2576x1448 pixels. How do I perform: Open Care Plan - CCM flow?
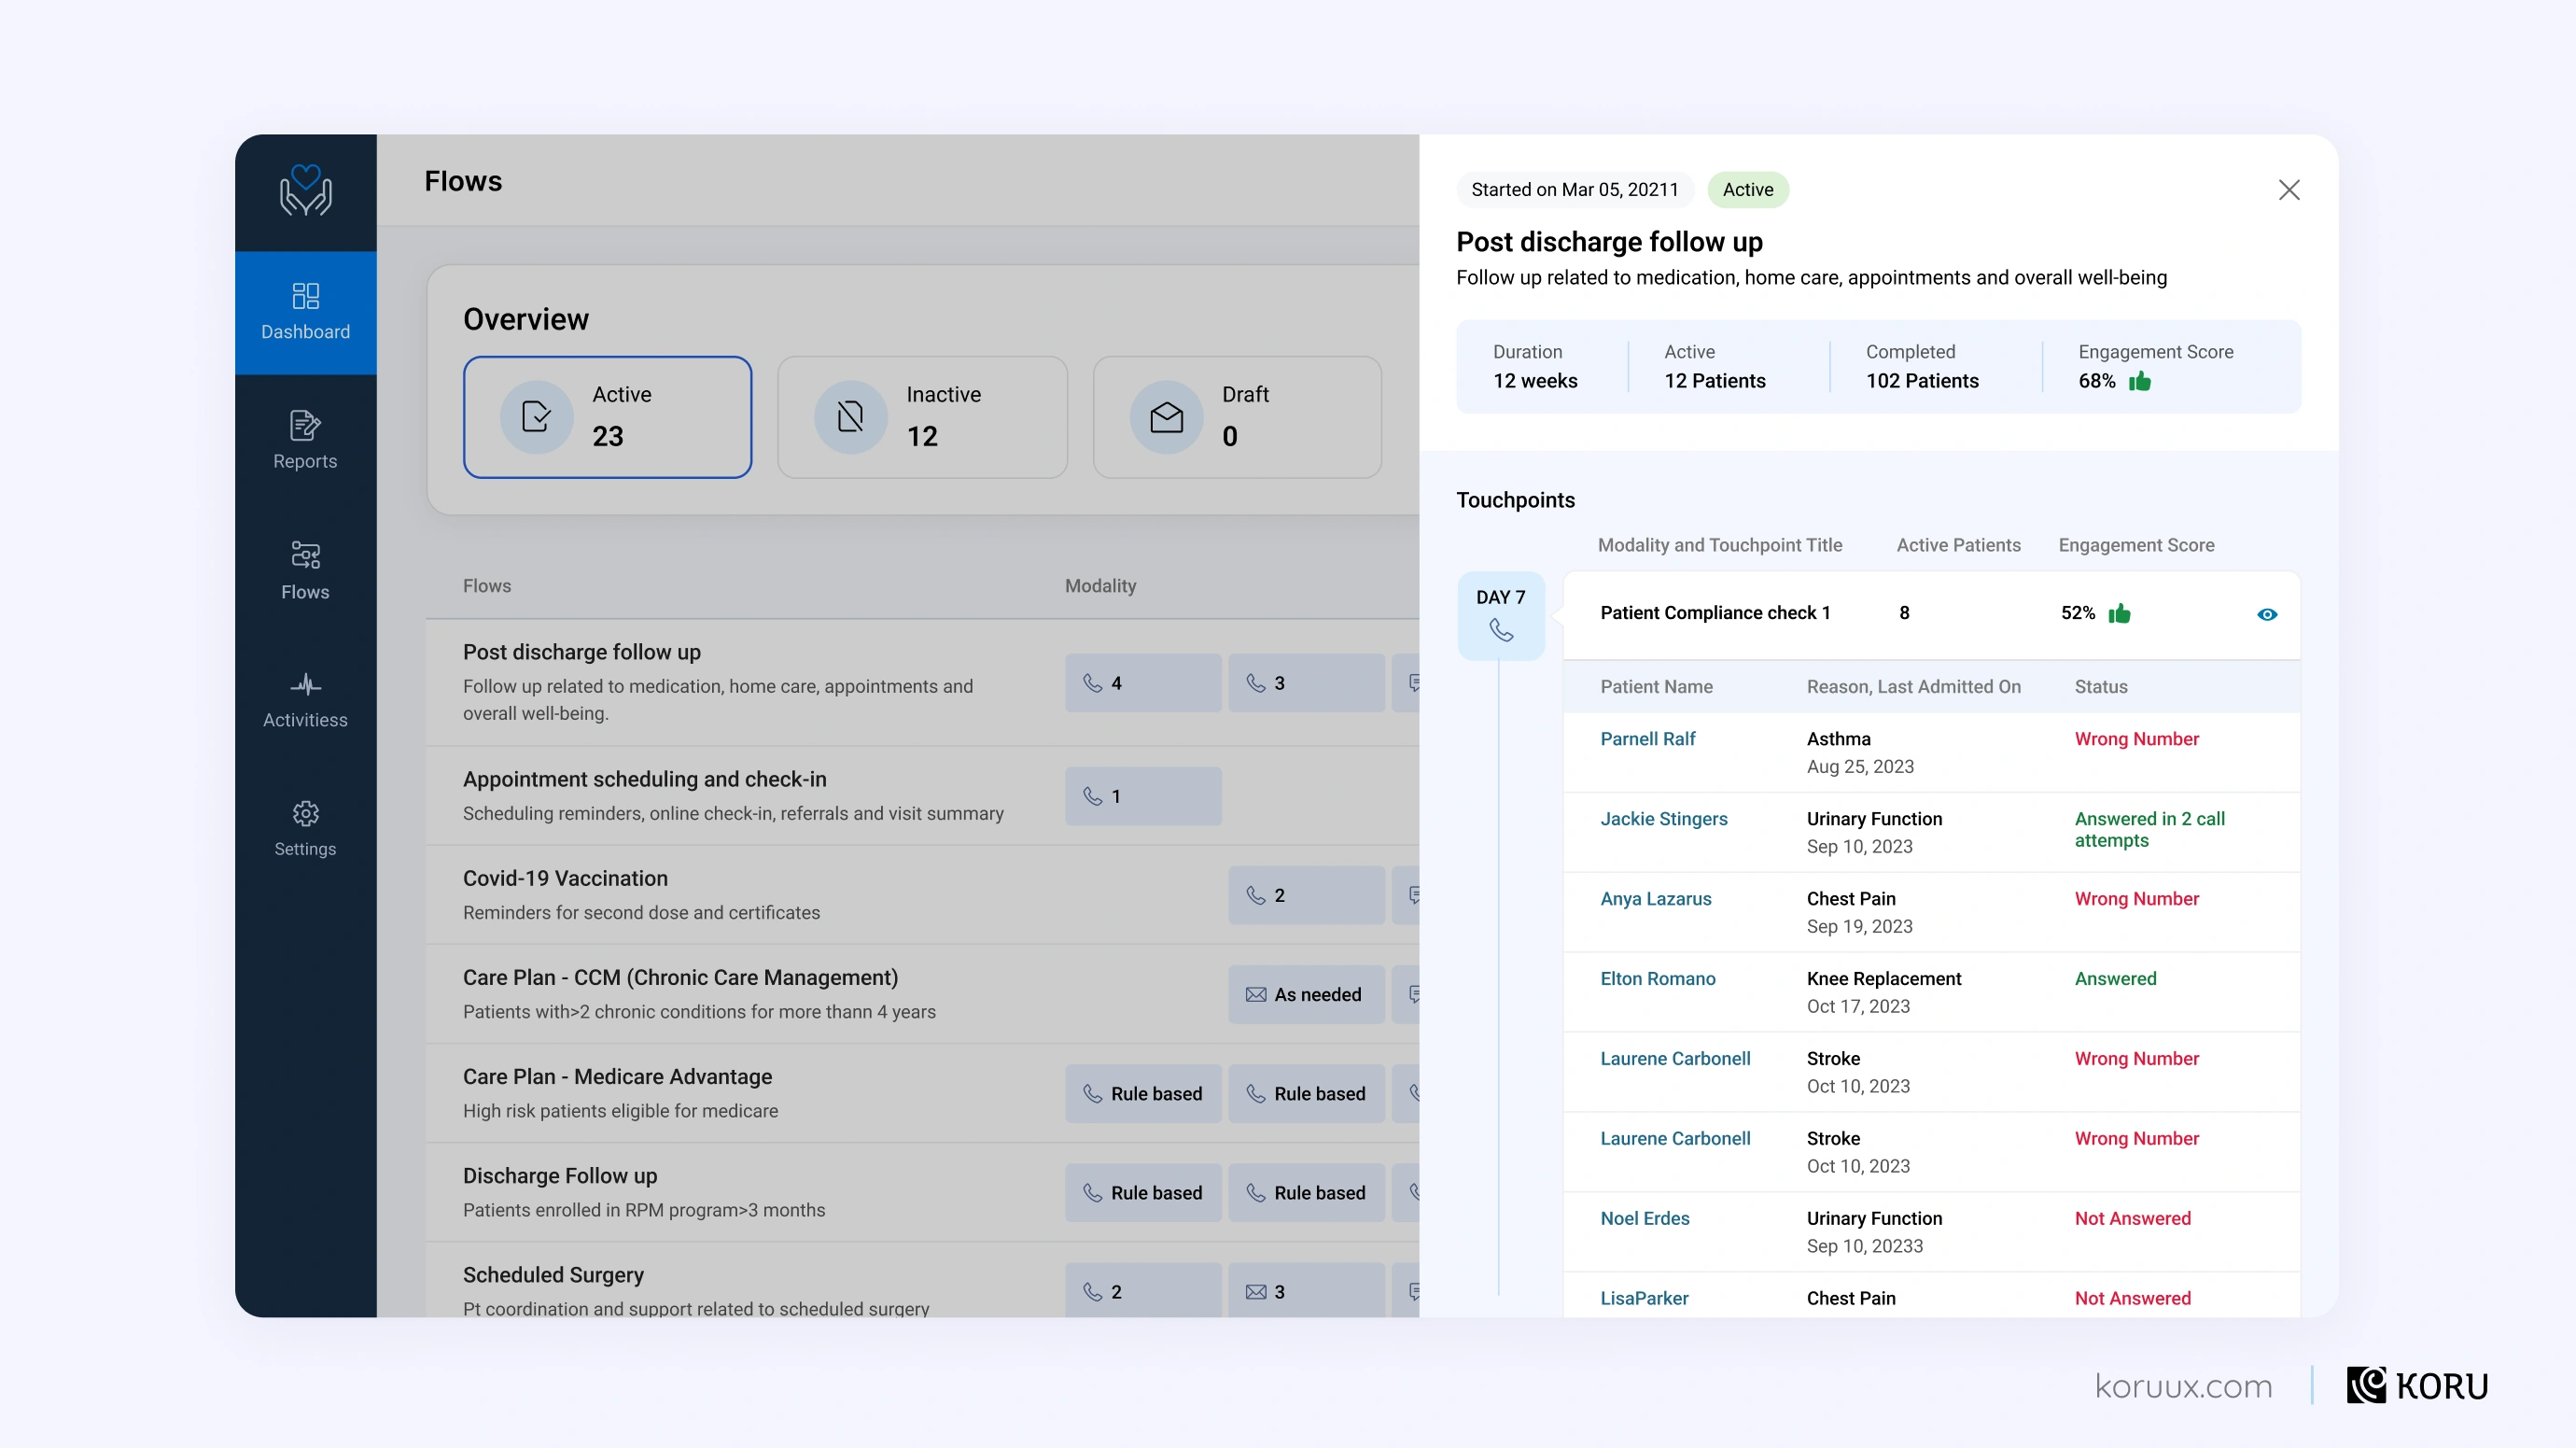(922, 994)
